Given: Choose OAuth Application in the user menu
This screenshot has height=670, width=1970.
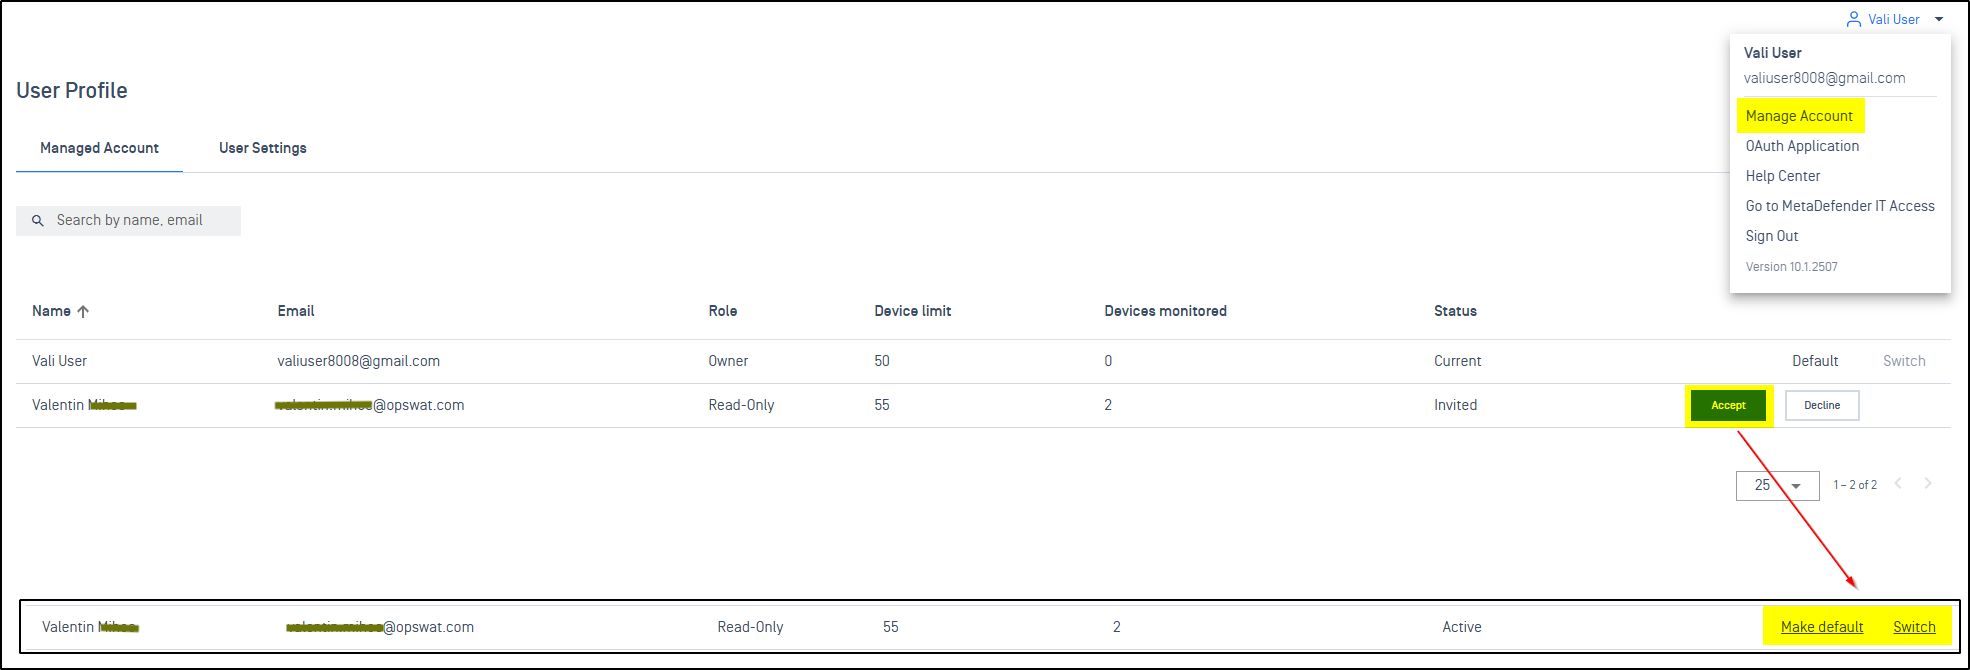Looking at the screenshot, I should [x=1802, y=146].
